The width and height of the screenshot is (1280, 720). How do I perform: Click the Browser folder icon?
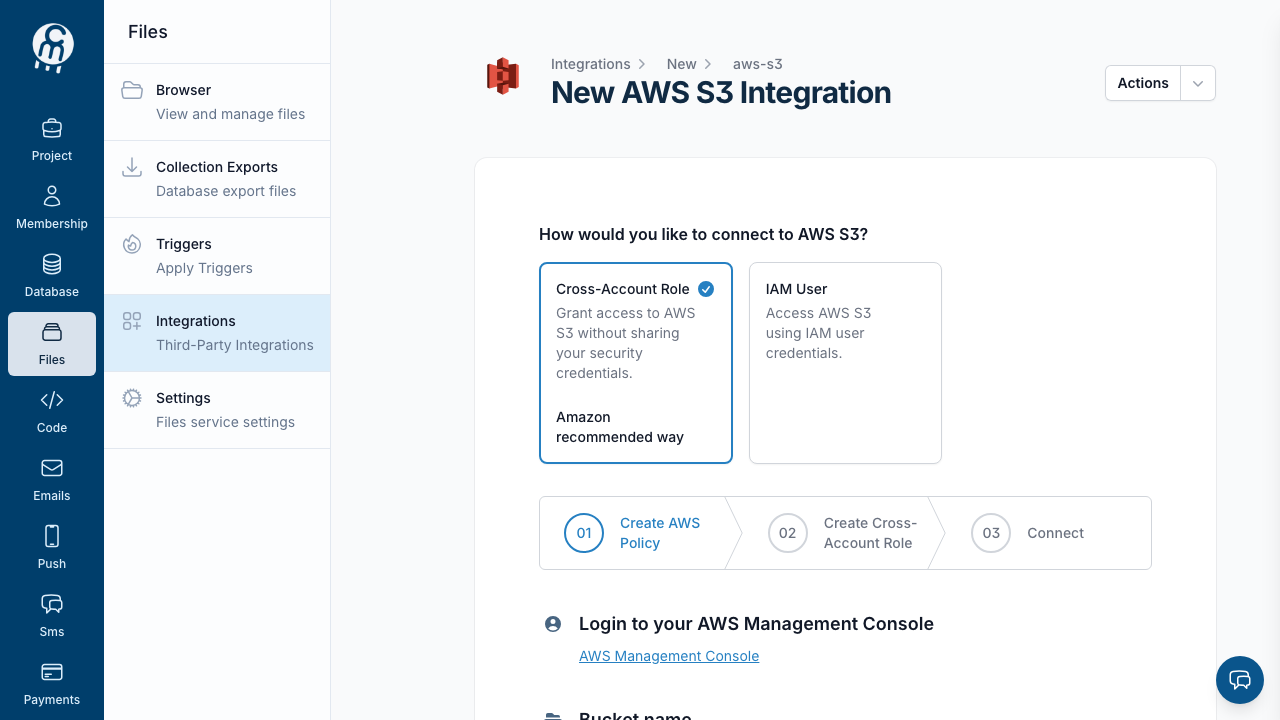pos(132,90)
